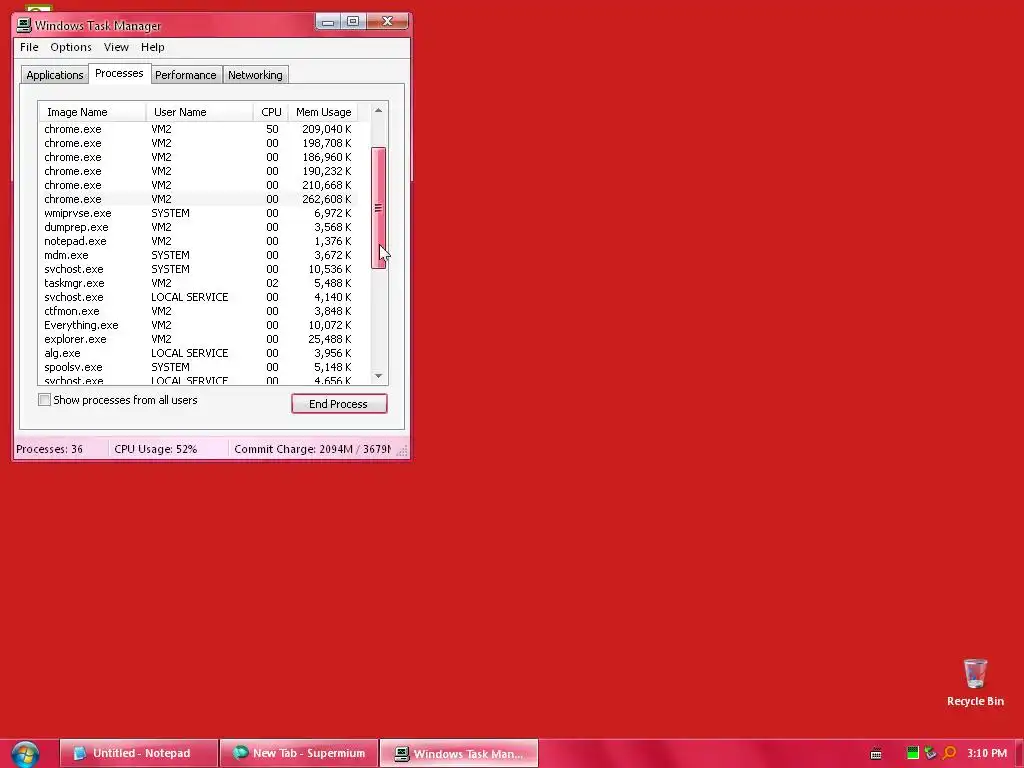Click the 3:10 PM system clock
Screen dimensions: 1024x768
pos(987,753)
